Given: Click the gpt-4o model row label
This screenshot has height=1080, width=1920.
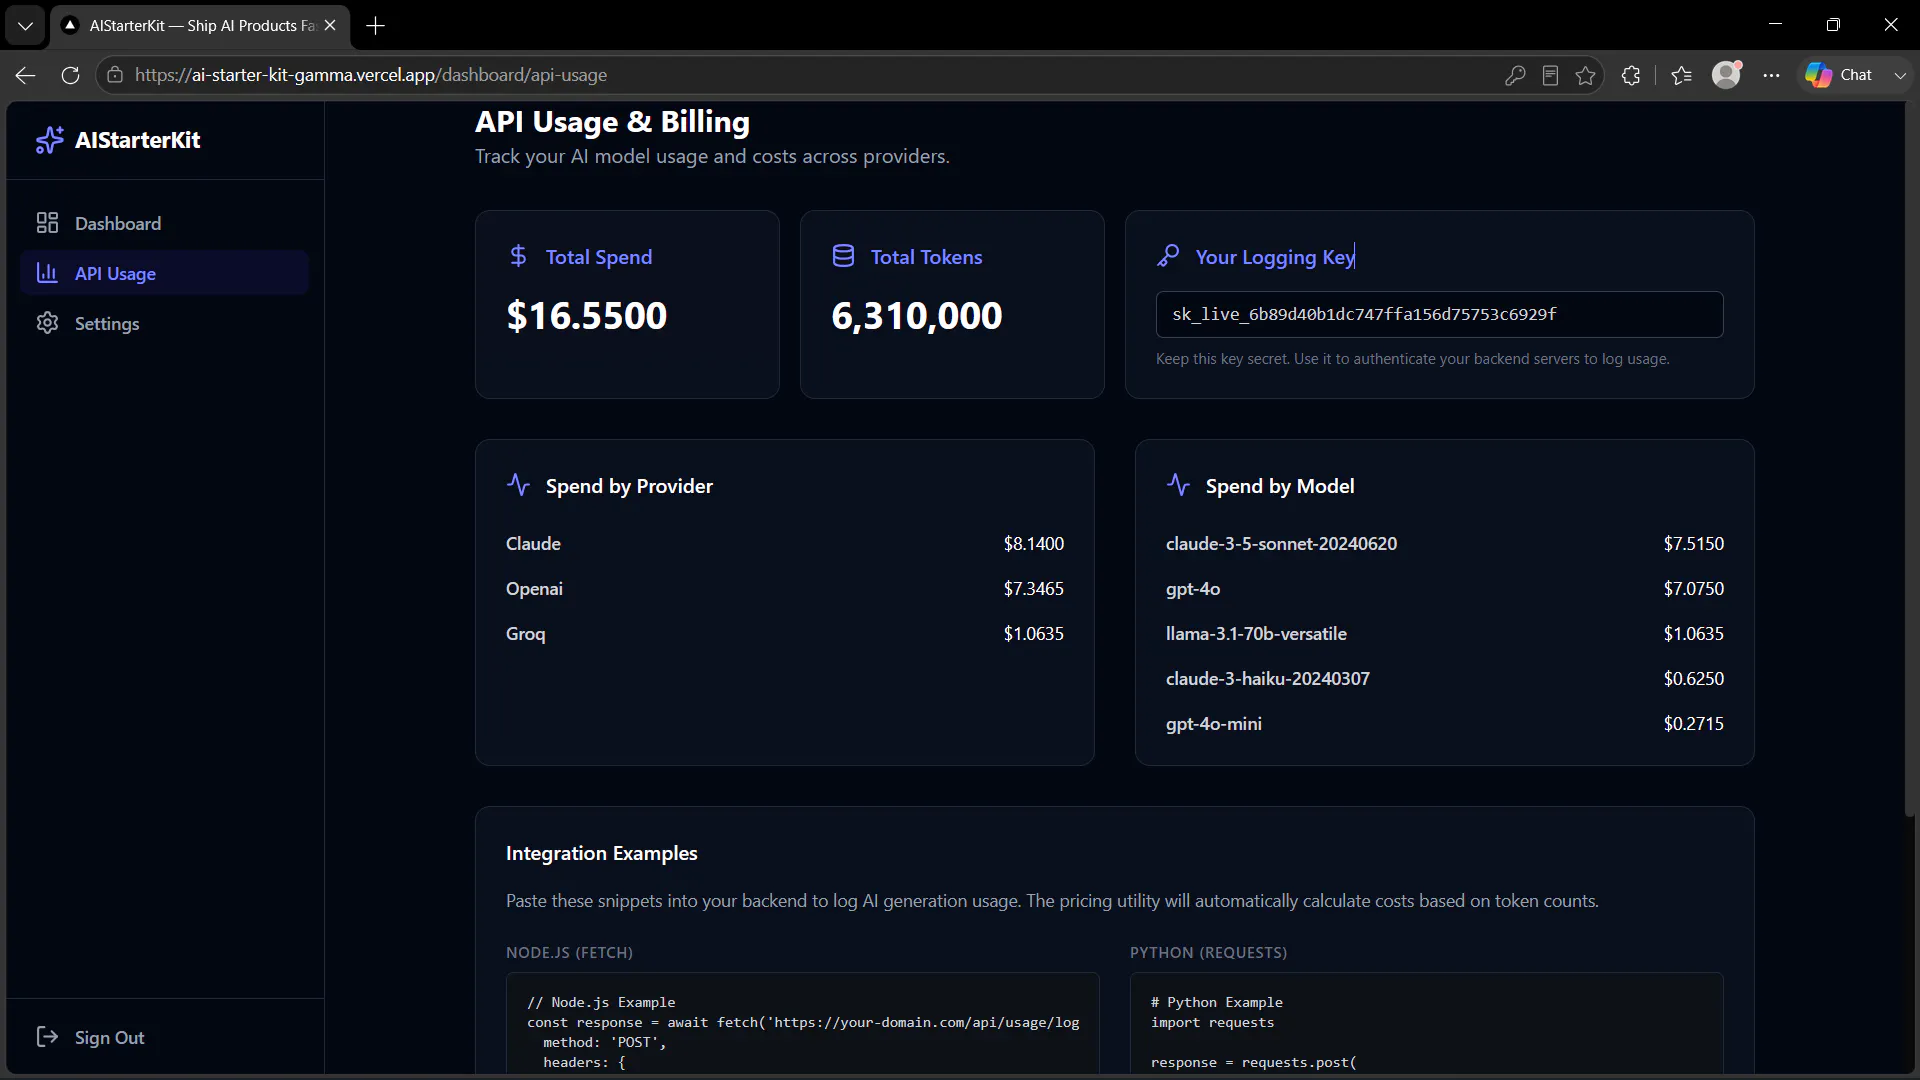Looking at the screenshot, I should (1193, 588).
